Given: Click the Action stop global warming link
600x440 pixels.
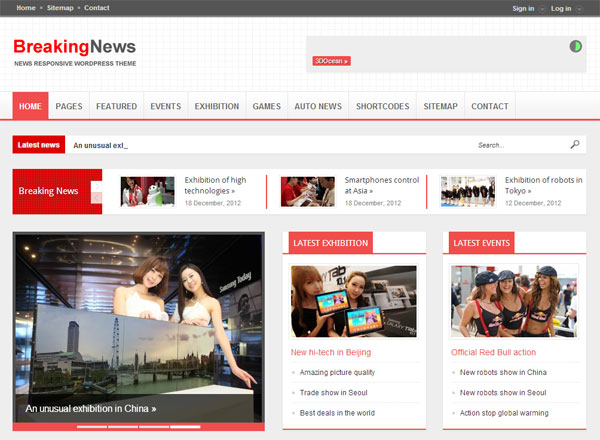Looking at the screenshot, I should pyautogui.click(x=504, y=412).
